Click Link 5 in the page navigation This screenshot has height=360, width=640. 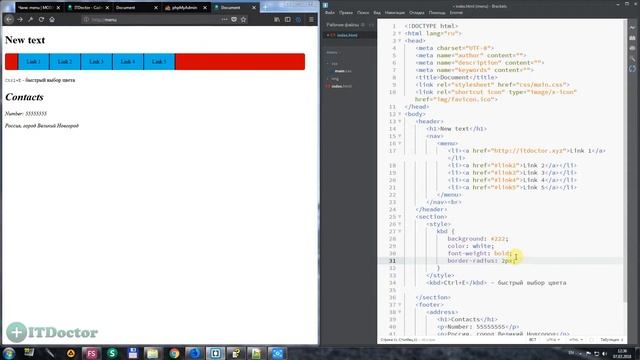click(159, 62)
